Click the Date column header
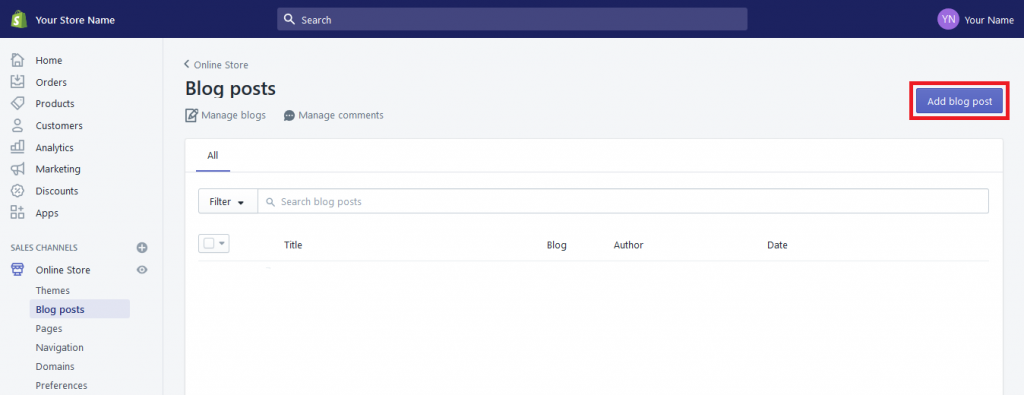The height and width of the screenshot is (395, 1024). click(x=777, y=245)
